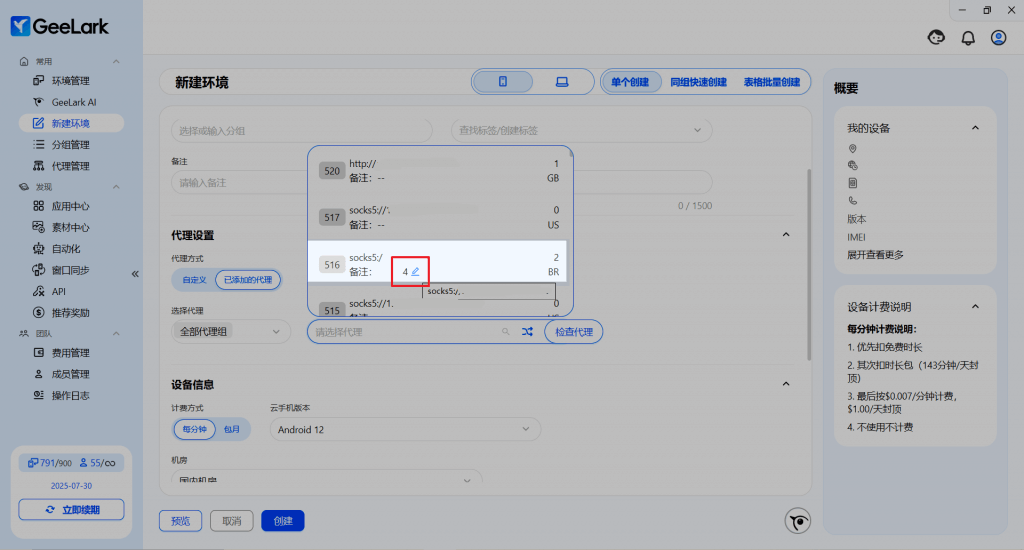
Task: Click the floating assistant icon bottom right
Action: (797, 520)
